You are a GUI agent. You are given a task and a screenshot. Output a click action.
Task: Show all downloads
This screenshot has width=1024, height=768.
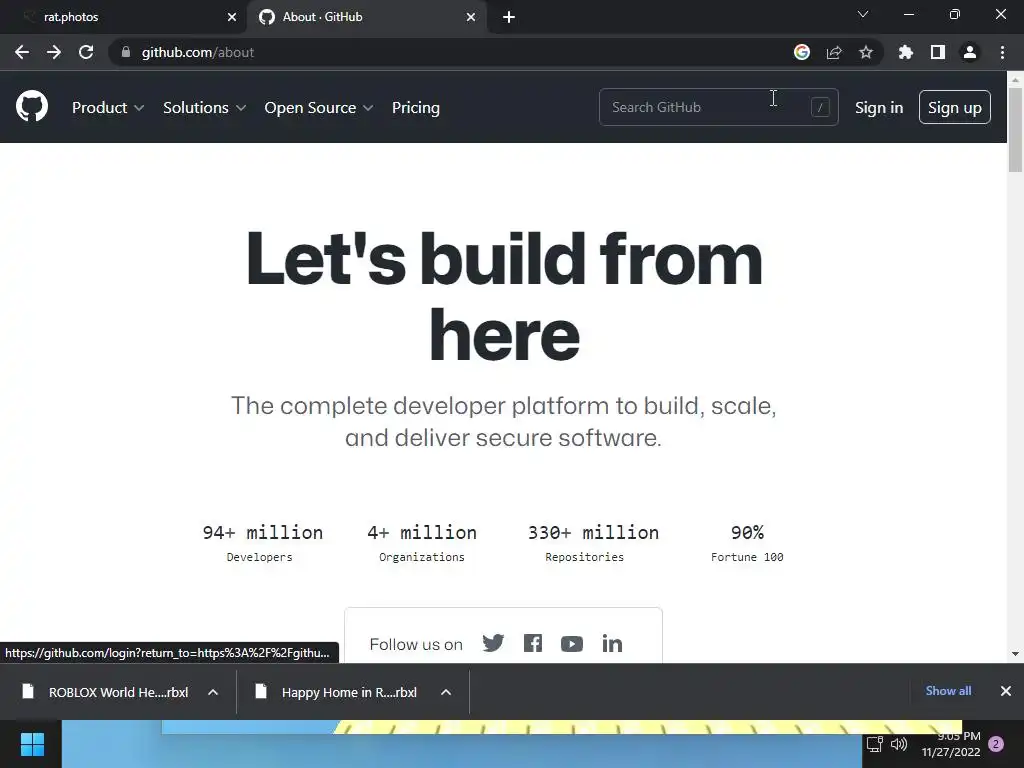coord(948,691)
